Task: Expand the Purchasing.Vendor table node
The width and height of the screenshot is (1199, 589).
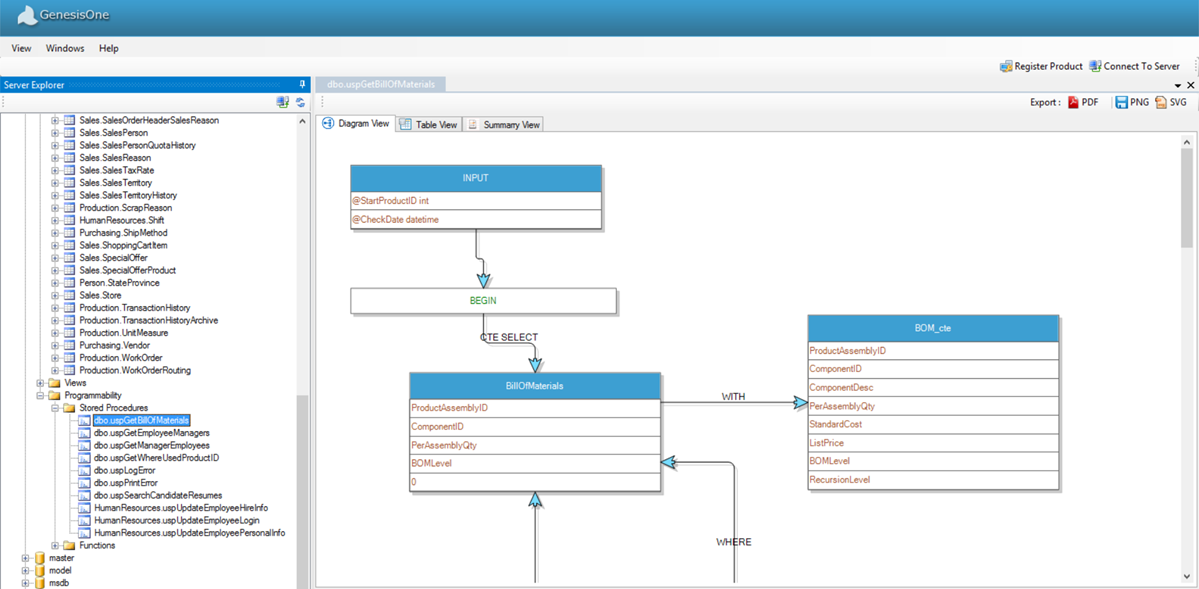Action: click(55, 346)
